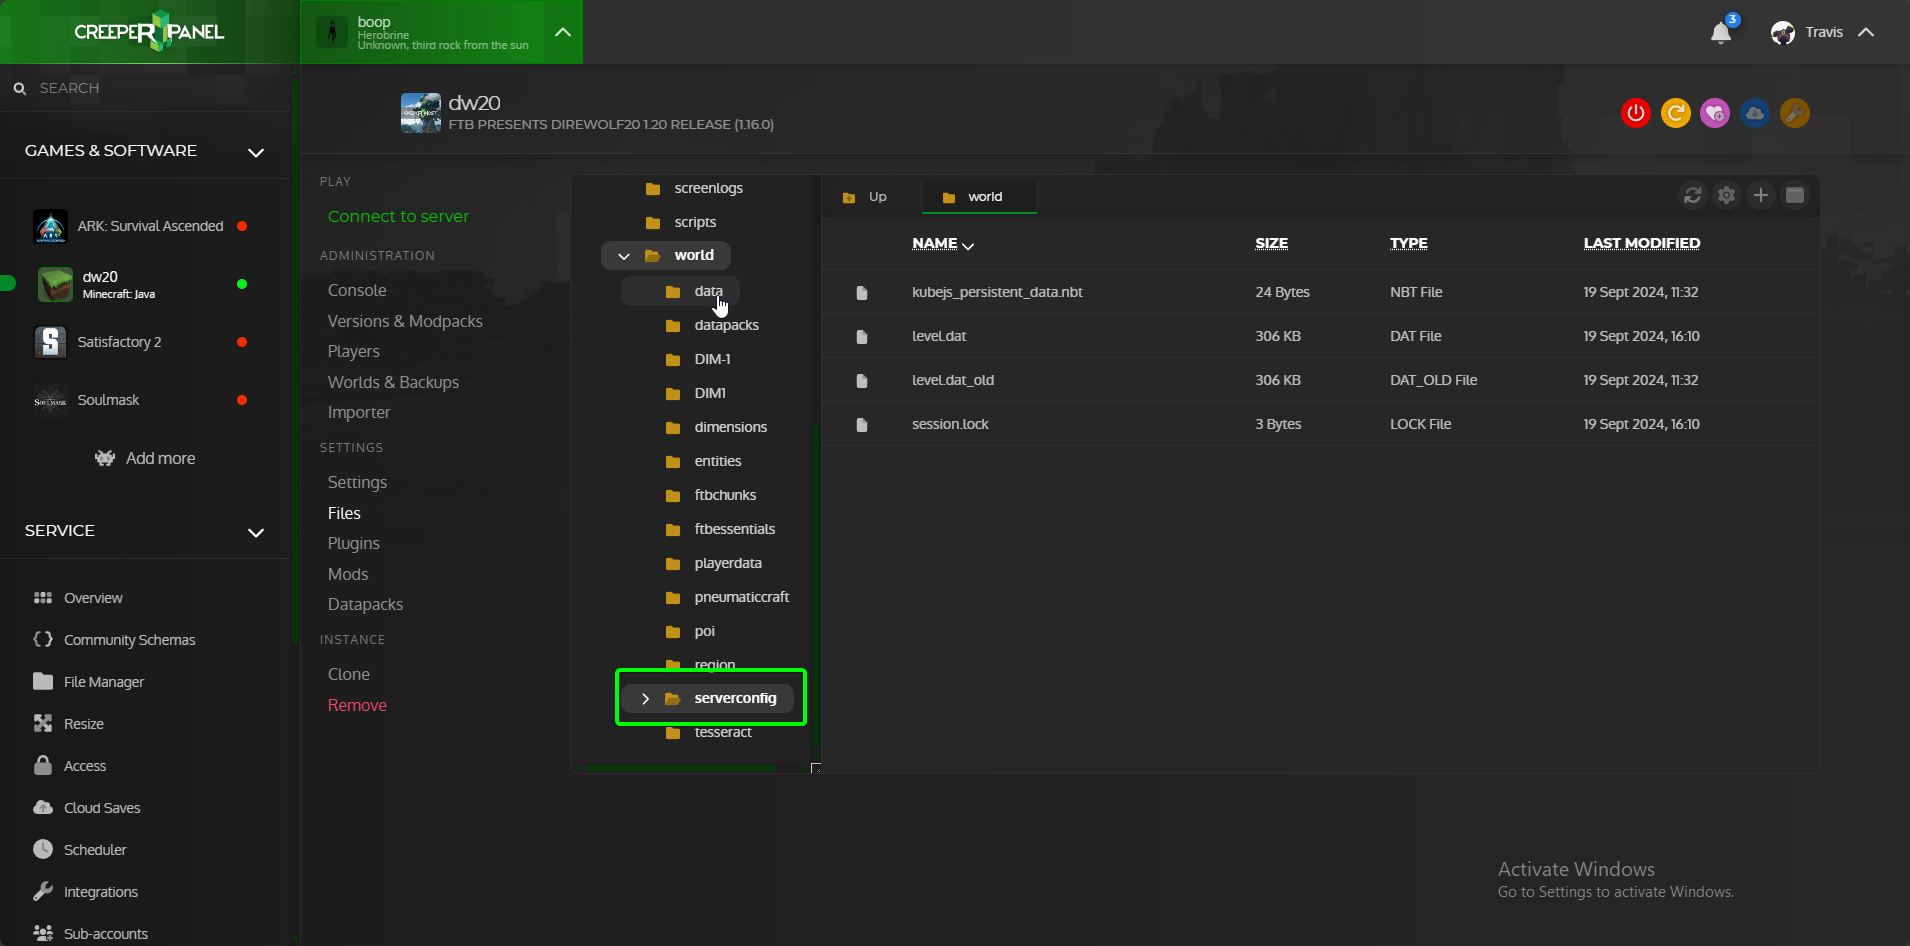
Task: Sort files by Type column
Action: pos(1409,243)
